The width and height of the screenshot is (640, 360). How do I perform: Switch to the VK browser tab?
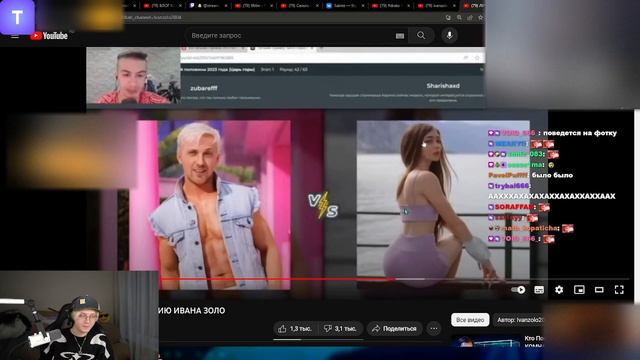[344, 6]
